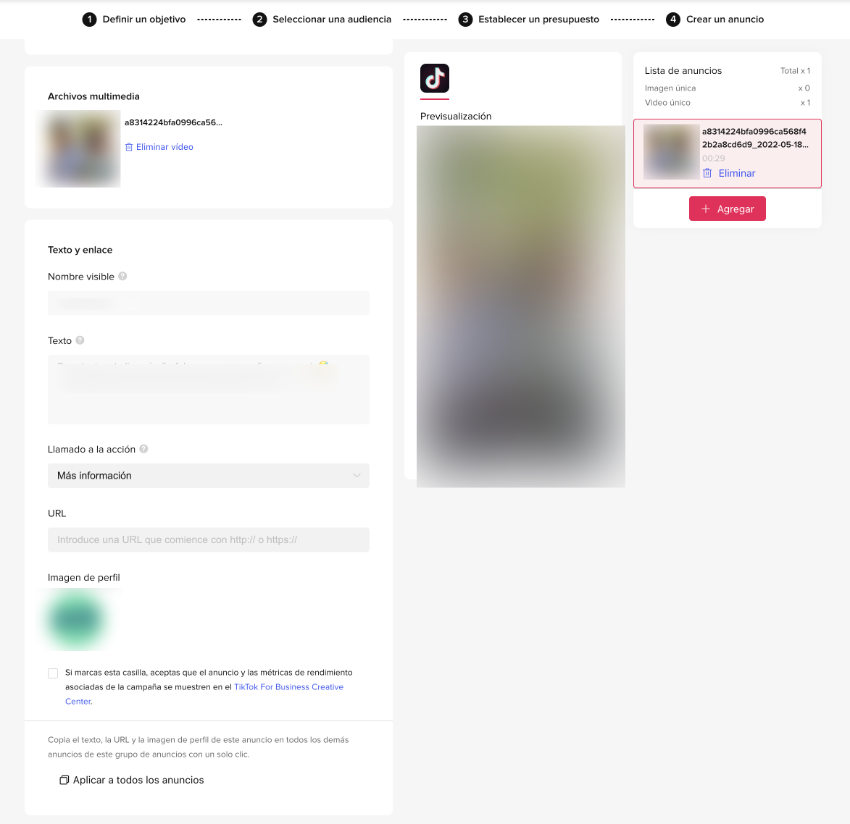Go to step 2 Seleccionar una audiencia
This screenshot has width=850, height=824.
click(x=322, y=20)
